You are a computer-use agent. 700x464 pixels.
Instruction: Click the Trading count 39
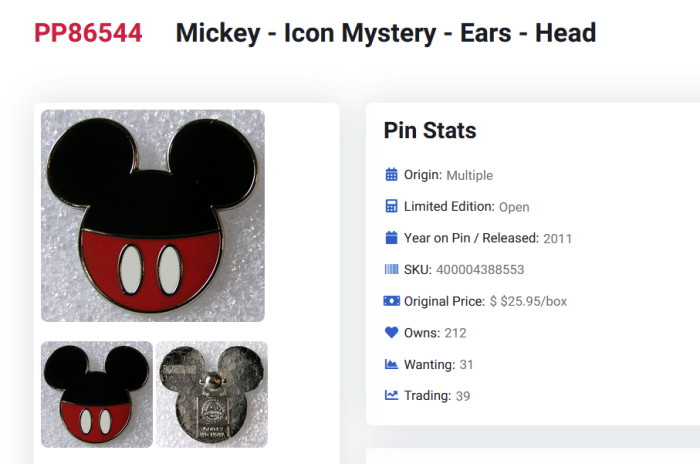(x=463, y=396)
